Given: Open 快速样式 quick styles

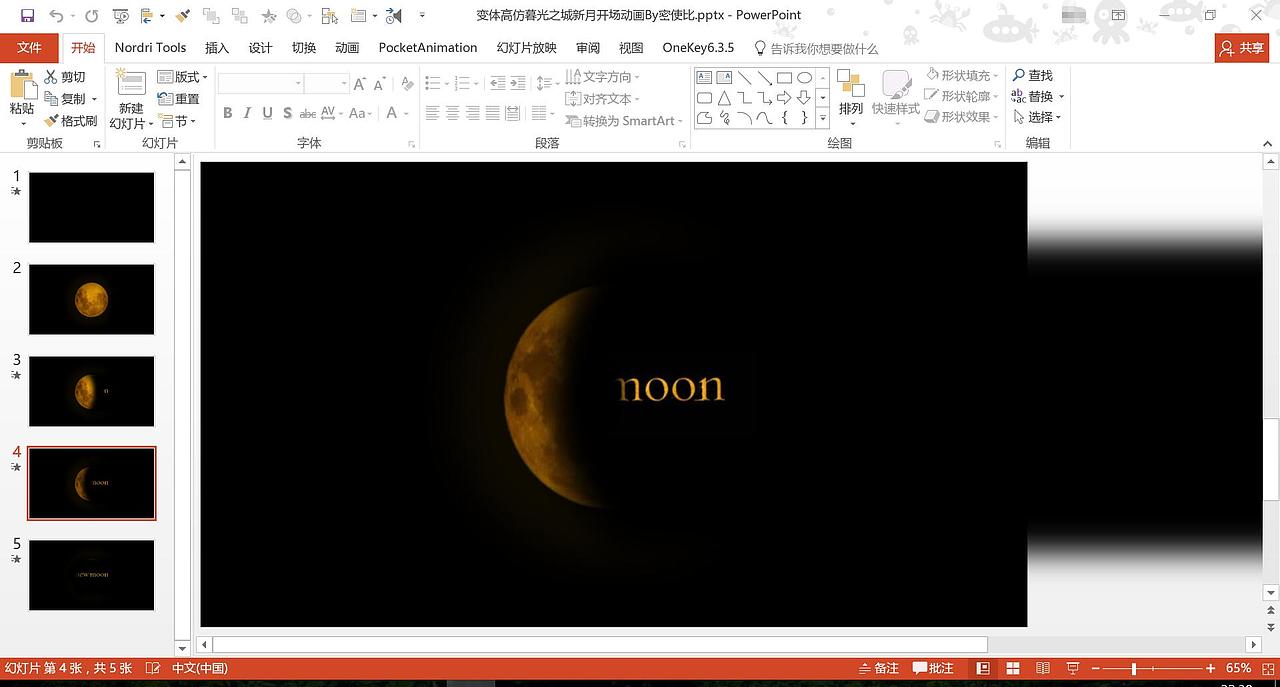Looking at the screenshot, I should (x=895, y=95).
